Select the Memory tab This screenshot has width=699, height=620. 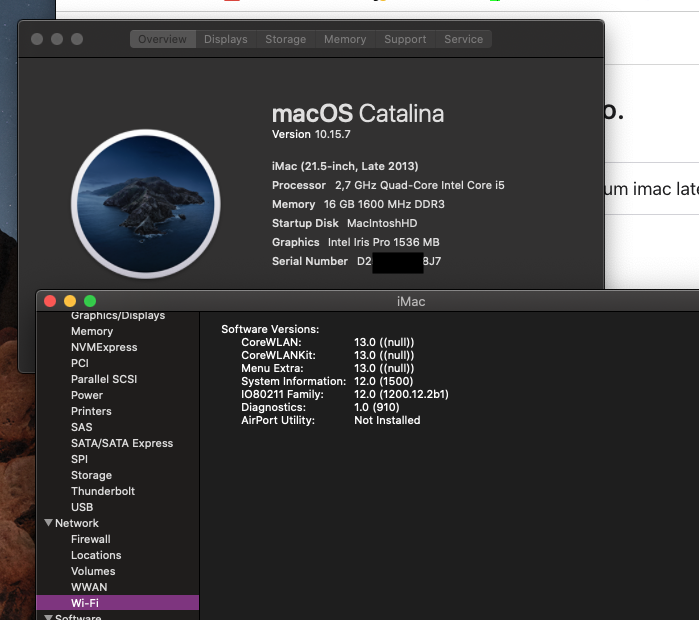click(x=344, y=39)
